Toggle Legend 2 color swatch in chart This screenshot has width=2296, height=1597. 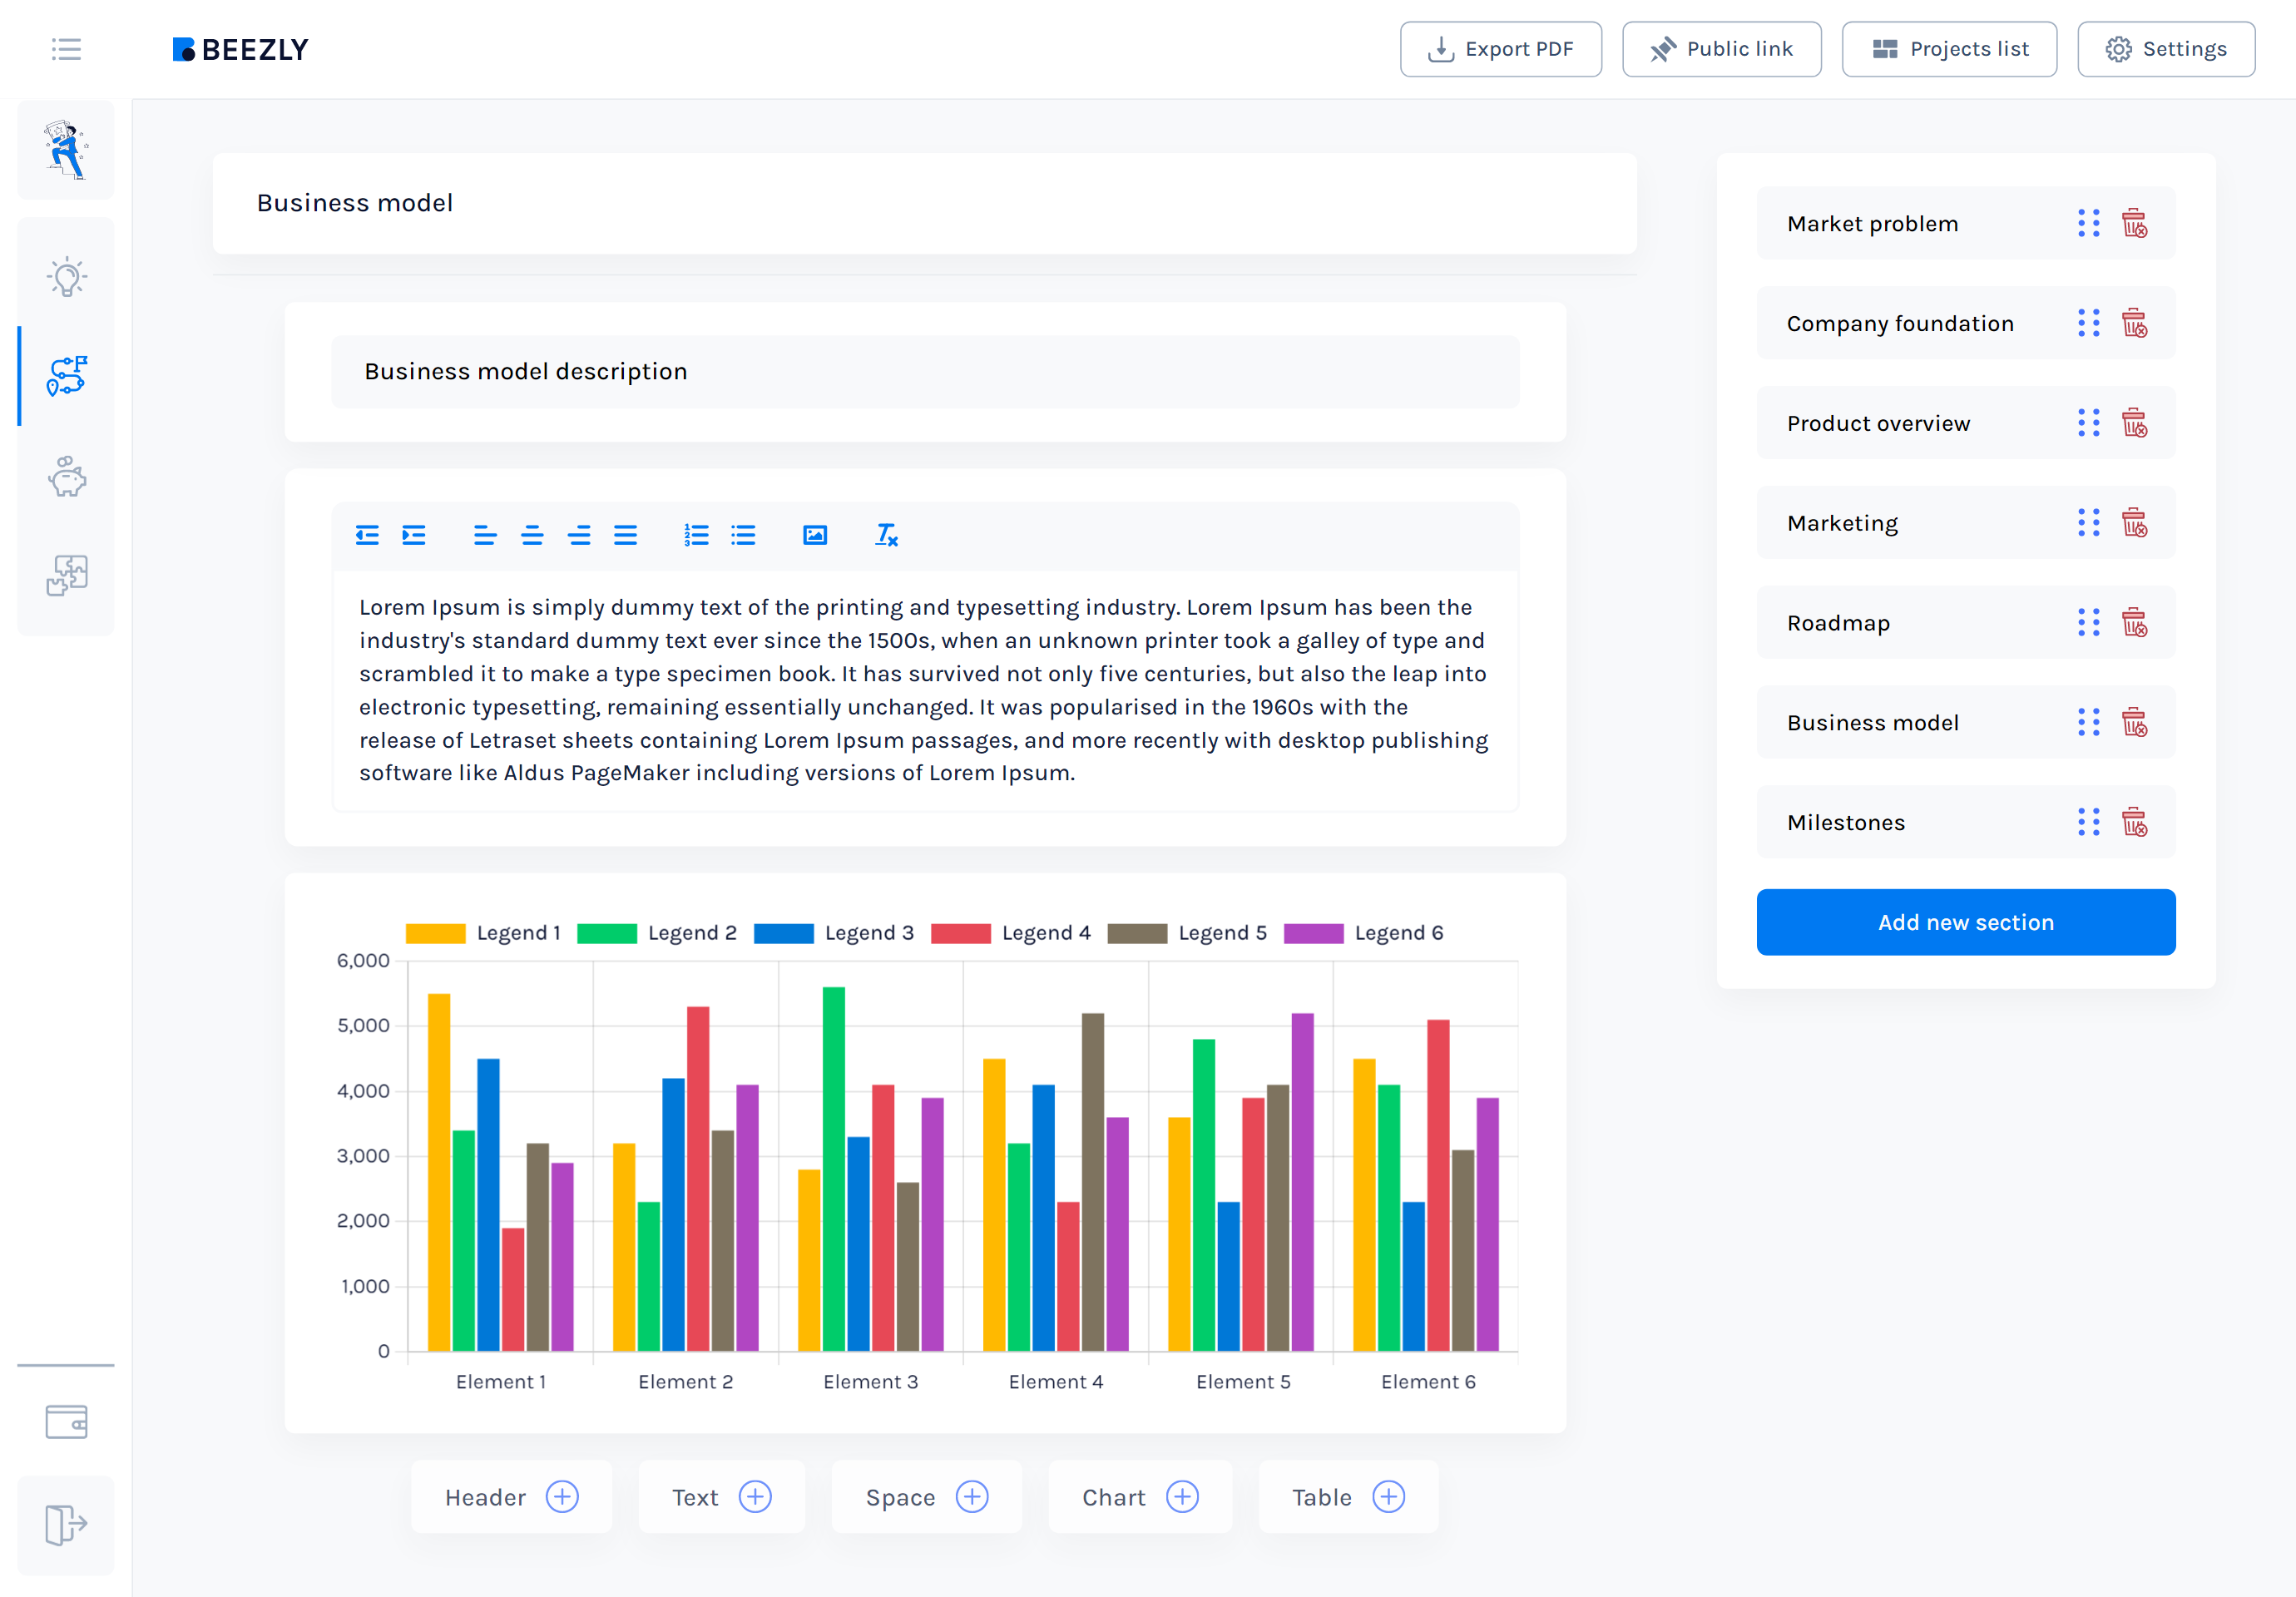tap(607, 932)
